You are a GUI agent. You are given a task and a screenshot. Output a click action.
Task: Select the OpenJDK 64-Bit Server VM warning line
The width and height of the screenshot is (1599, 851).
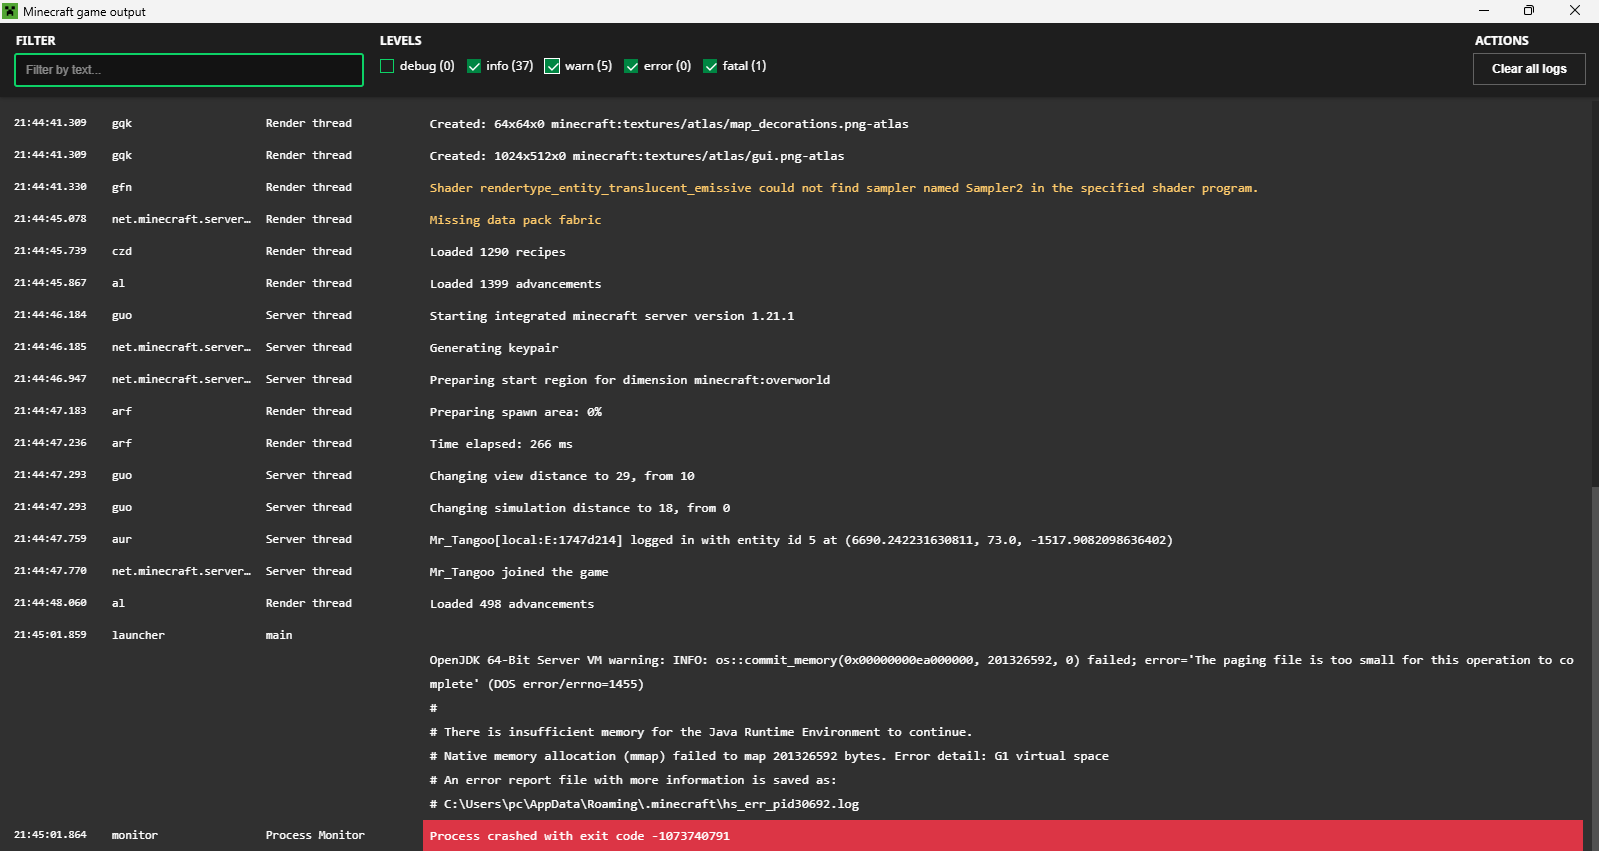[1002, 672]
